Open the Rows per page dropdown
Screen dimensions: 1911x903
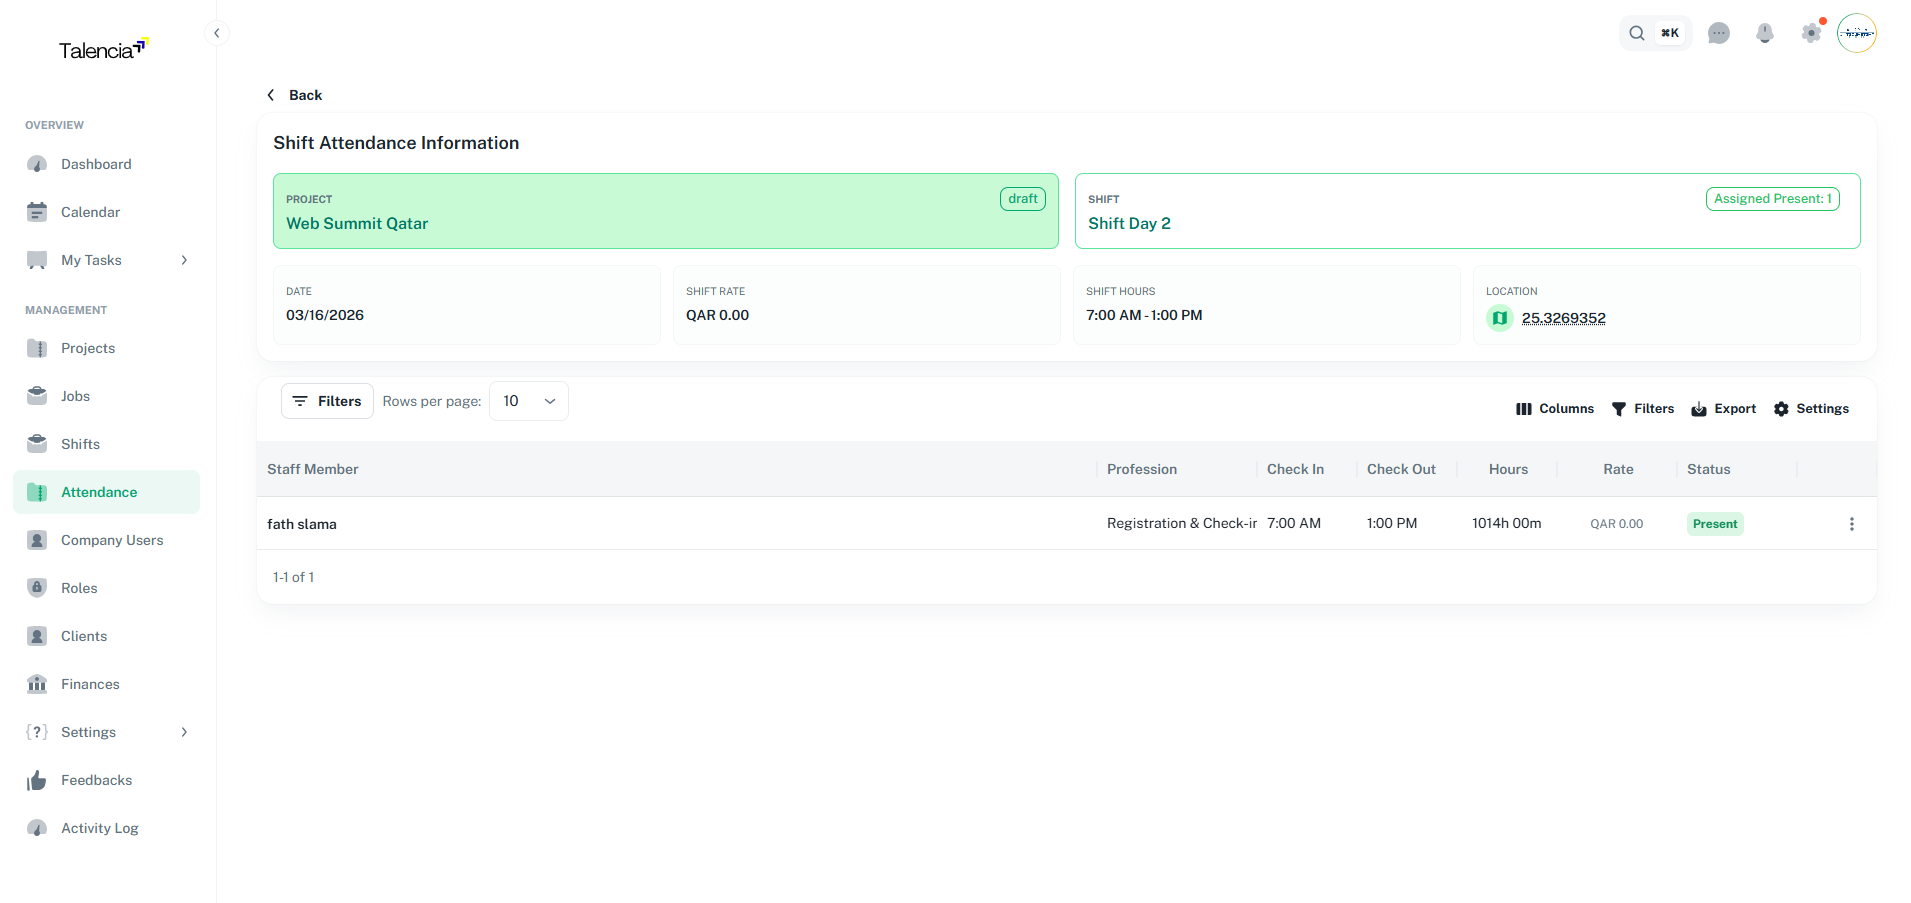(x=528, y=401)
